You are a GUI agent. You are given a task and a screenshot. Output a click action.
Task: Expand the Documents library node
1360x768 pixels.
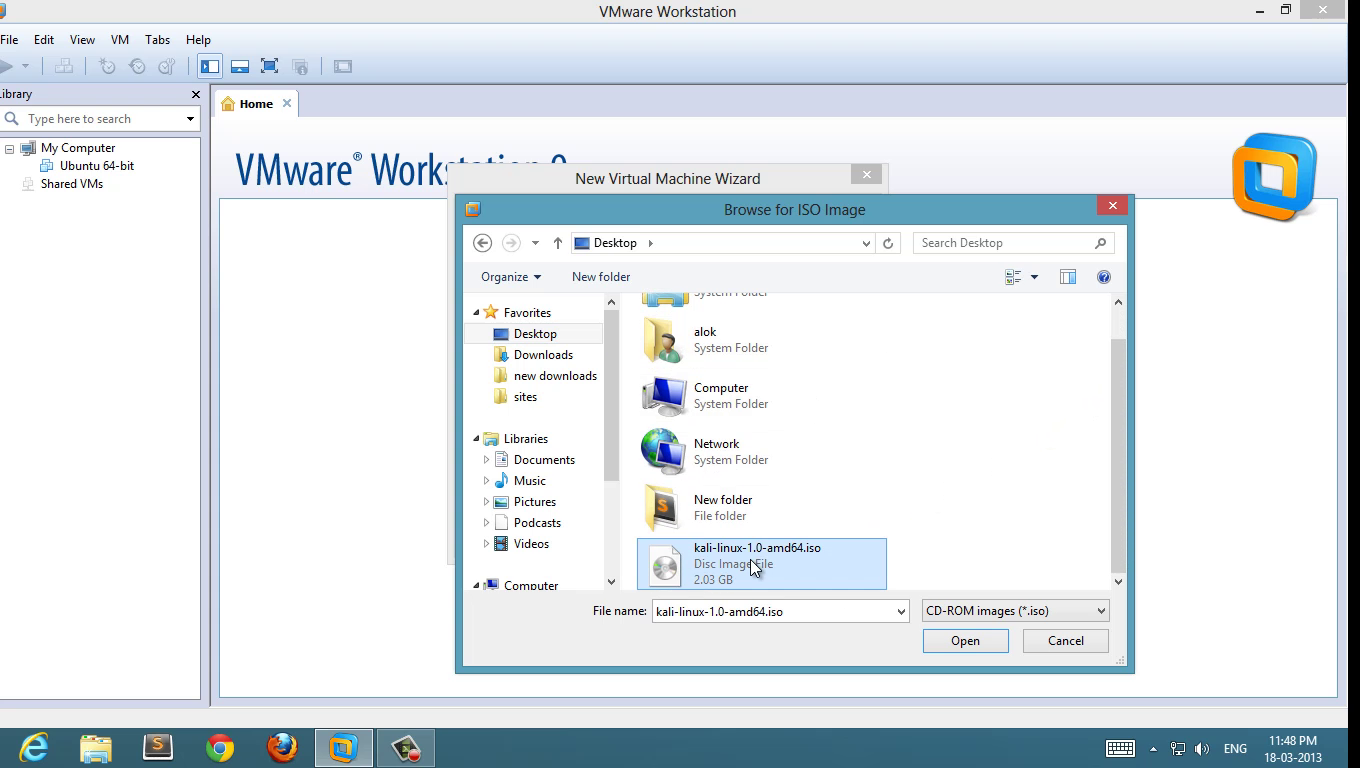pos(487,460)
